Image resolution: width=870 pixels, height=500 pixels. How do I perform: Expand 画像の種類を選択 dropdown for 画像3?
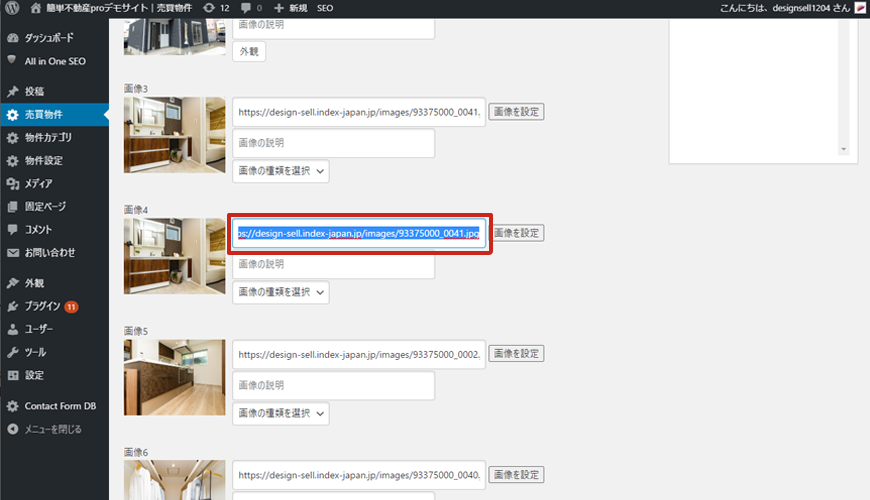pos(281,171)
